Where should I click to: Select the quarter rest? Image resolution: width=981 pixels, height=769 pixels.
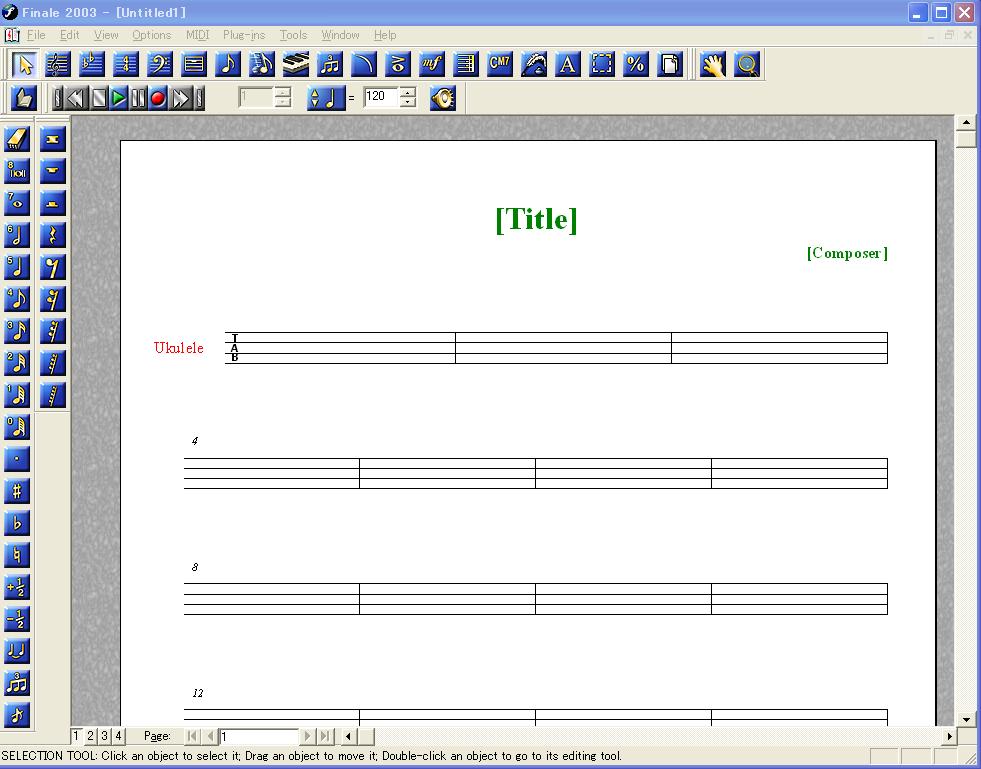point(53,235)
